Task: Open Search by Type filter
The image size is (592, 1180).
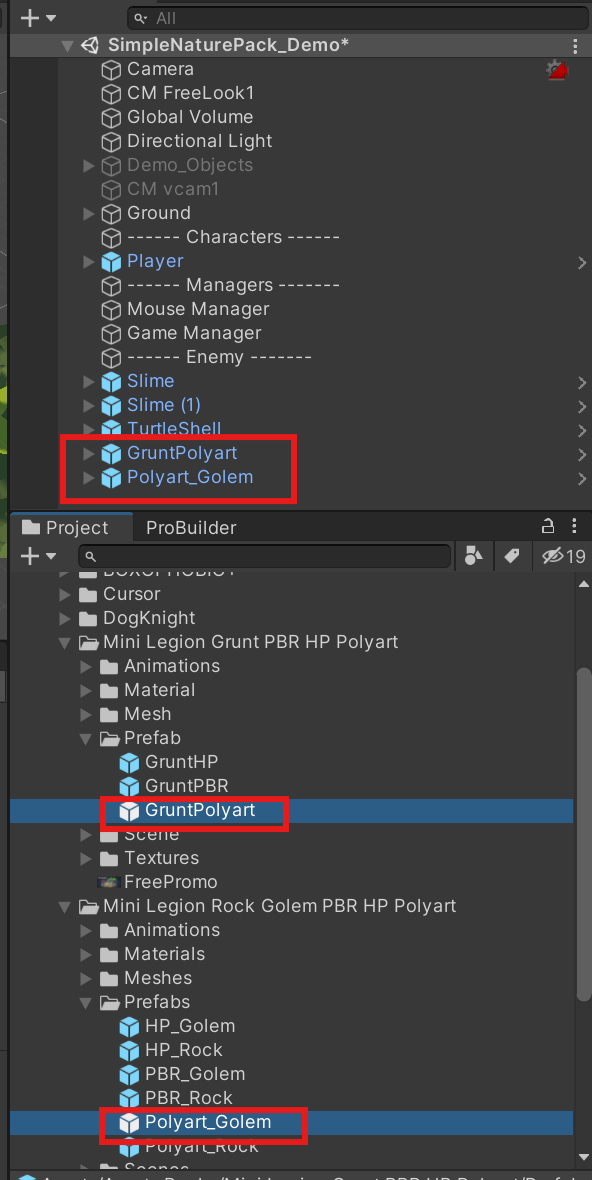Action: click(474, 557)
